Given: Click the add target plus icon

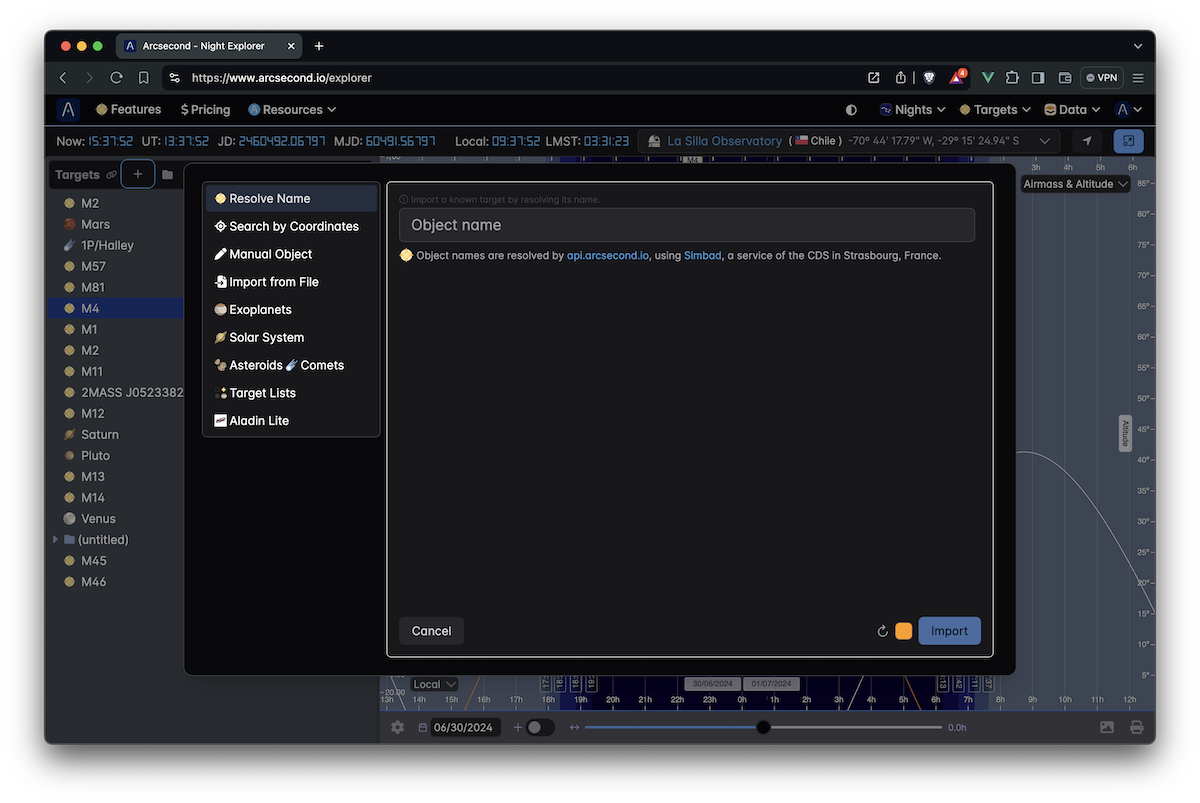Looking at the screenshot, I should click(x=138, y=174).
